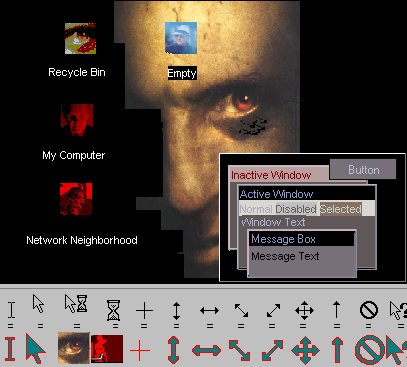
Task: Select the black thin up-arrow cursor
Action: 336,309
